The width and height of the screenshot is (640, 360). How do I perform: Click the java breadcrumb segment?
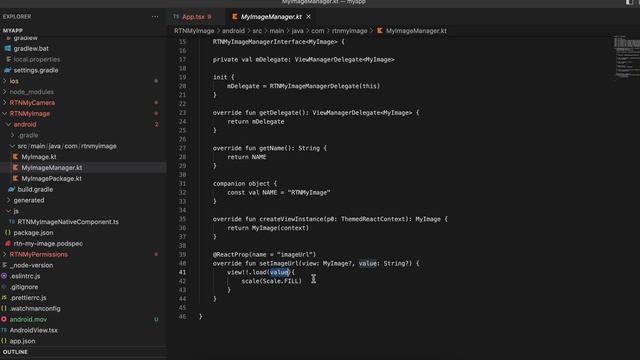click(x=297, y=31)
